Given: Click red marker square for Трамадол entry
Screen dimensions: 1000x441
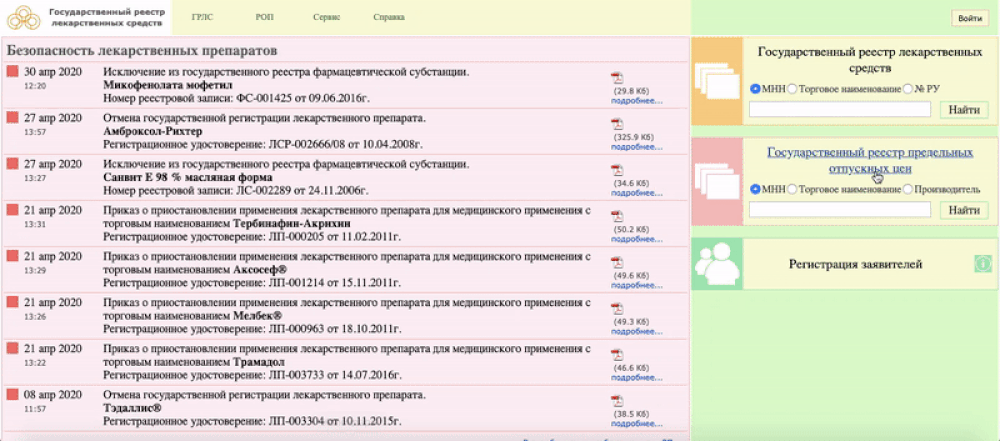Looking at the screenshot, I should click(x=12, y=349).
